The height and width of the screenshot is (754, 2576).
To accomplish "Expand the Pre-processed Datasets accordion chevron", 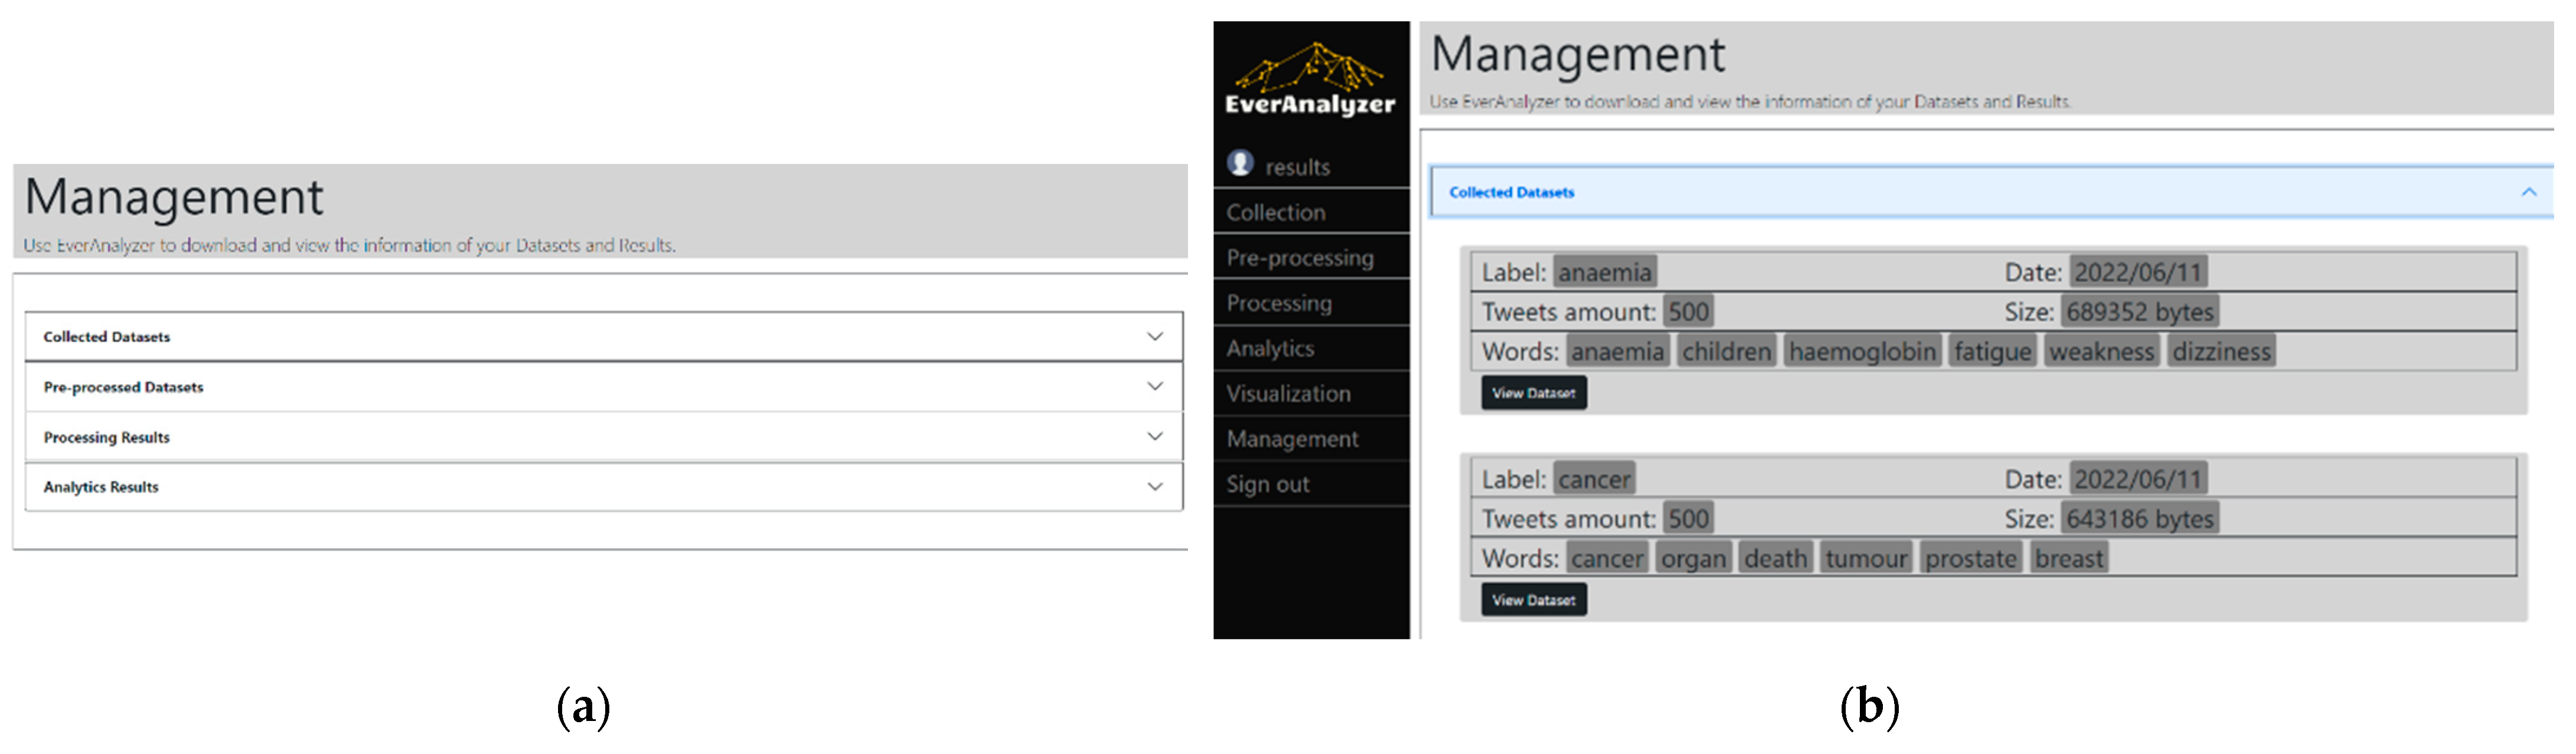I will (x=1155, y=386).
